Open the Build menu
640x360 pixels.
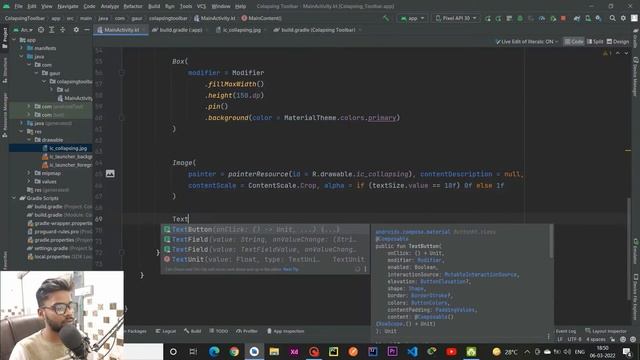154,7
